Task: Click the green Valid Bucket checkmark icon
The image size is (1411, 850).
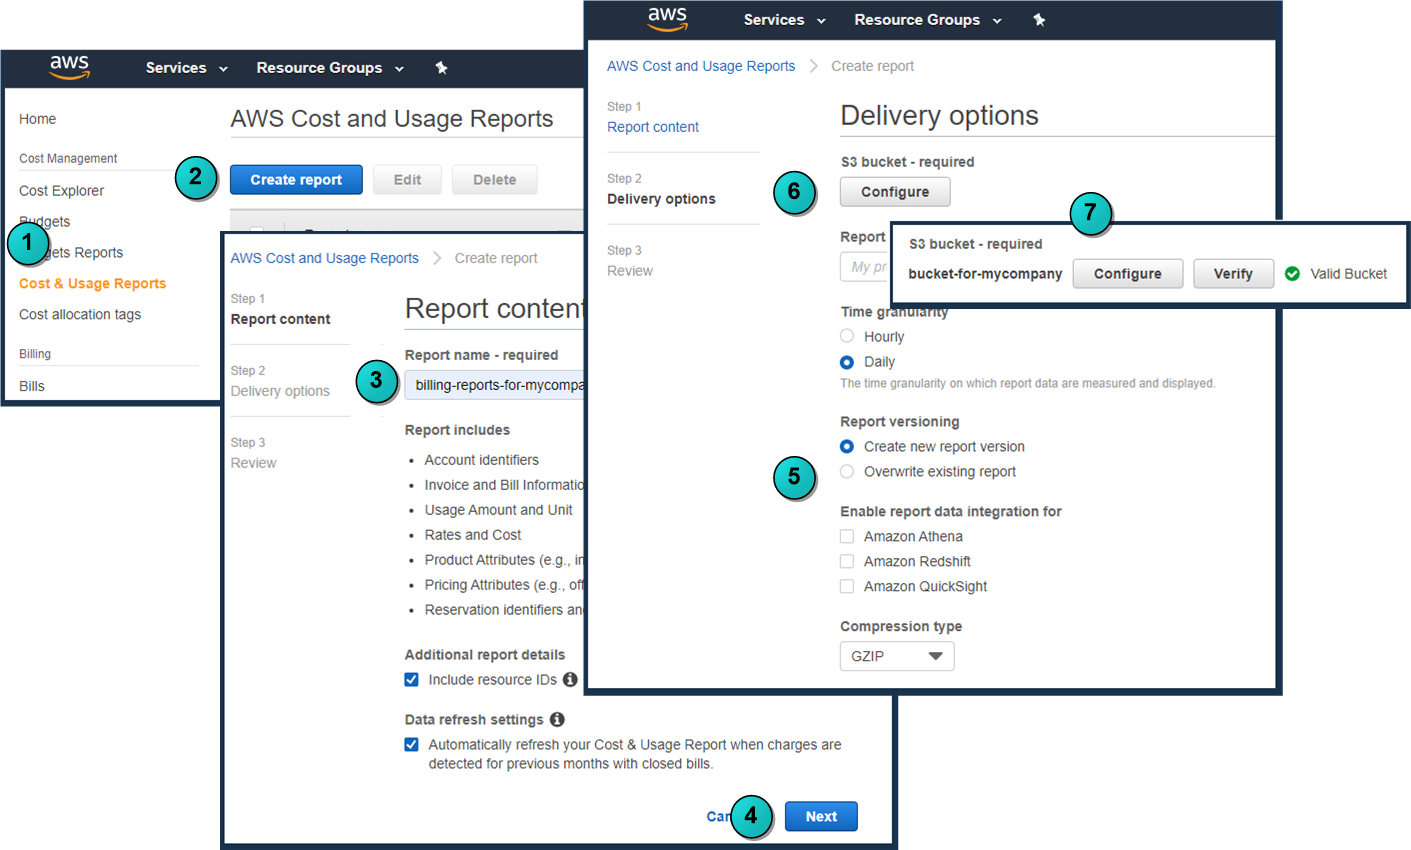Action: tap(1292, 274)
